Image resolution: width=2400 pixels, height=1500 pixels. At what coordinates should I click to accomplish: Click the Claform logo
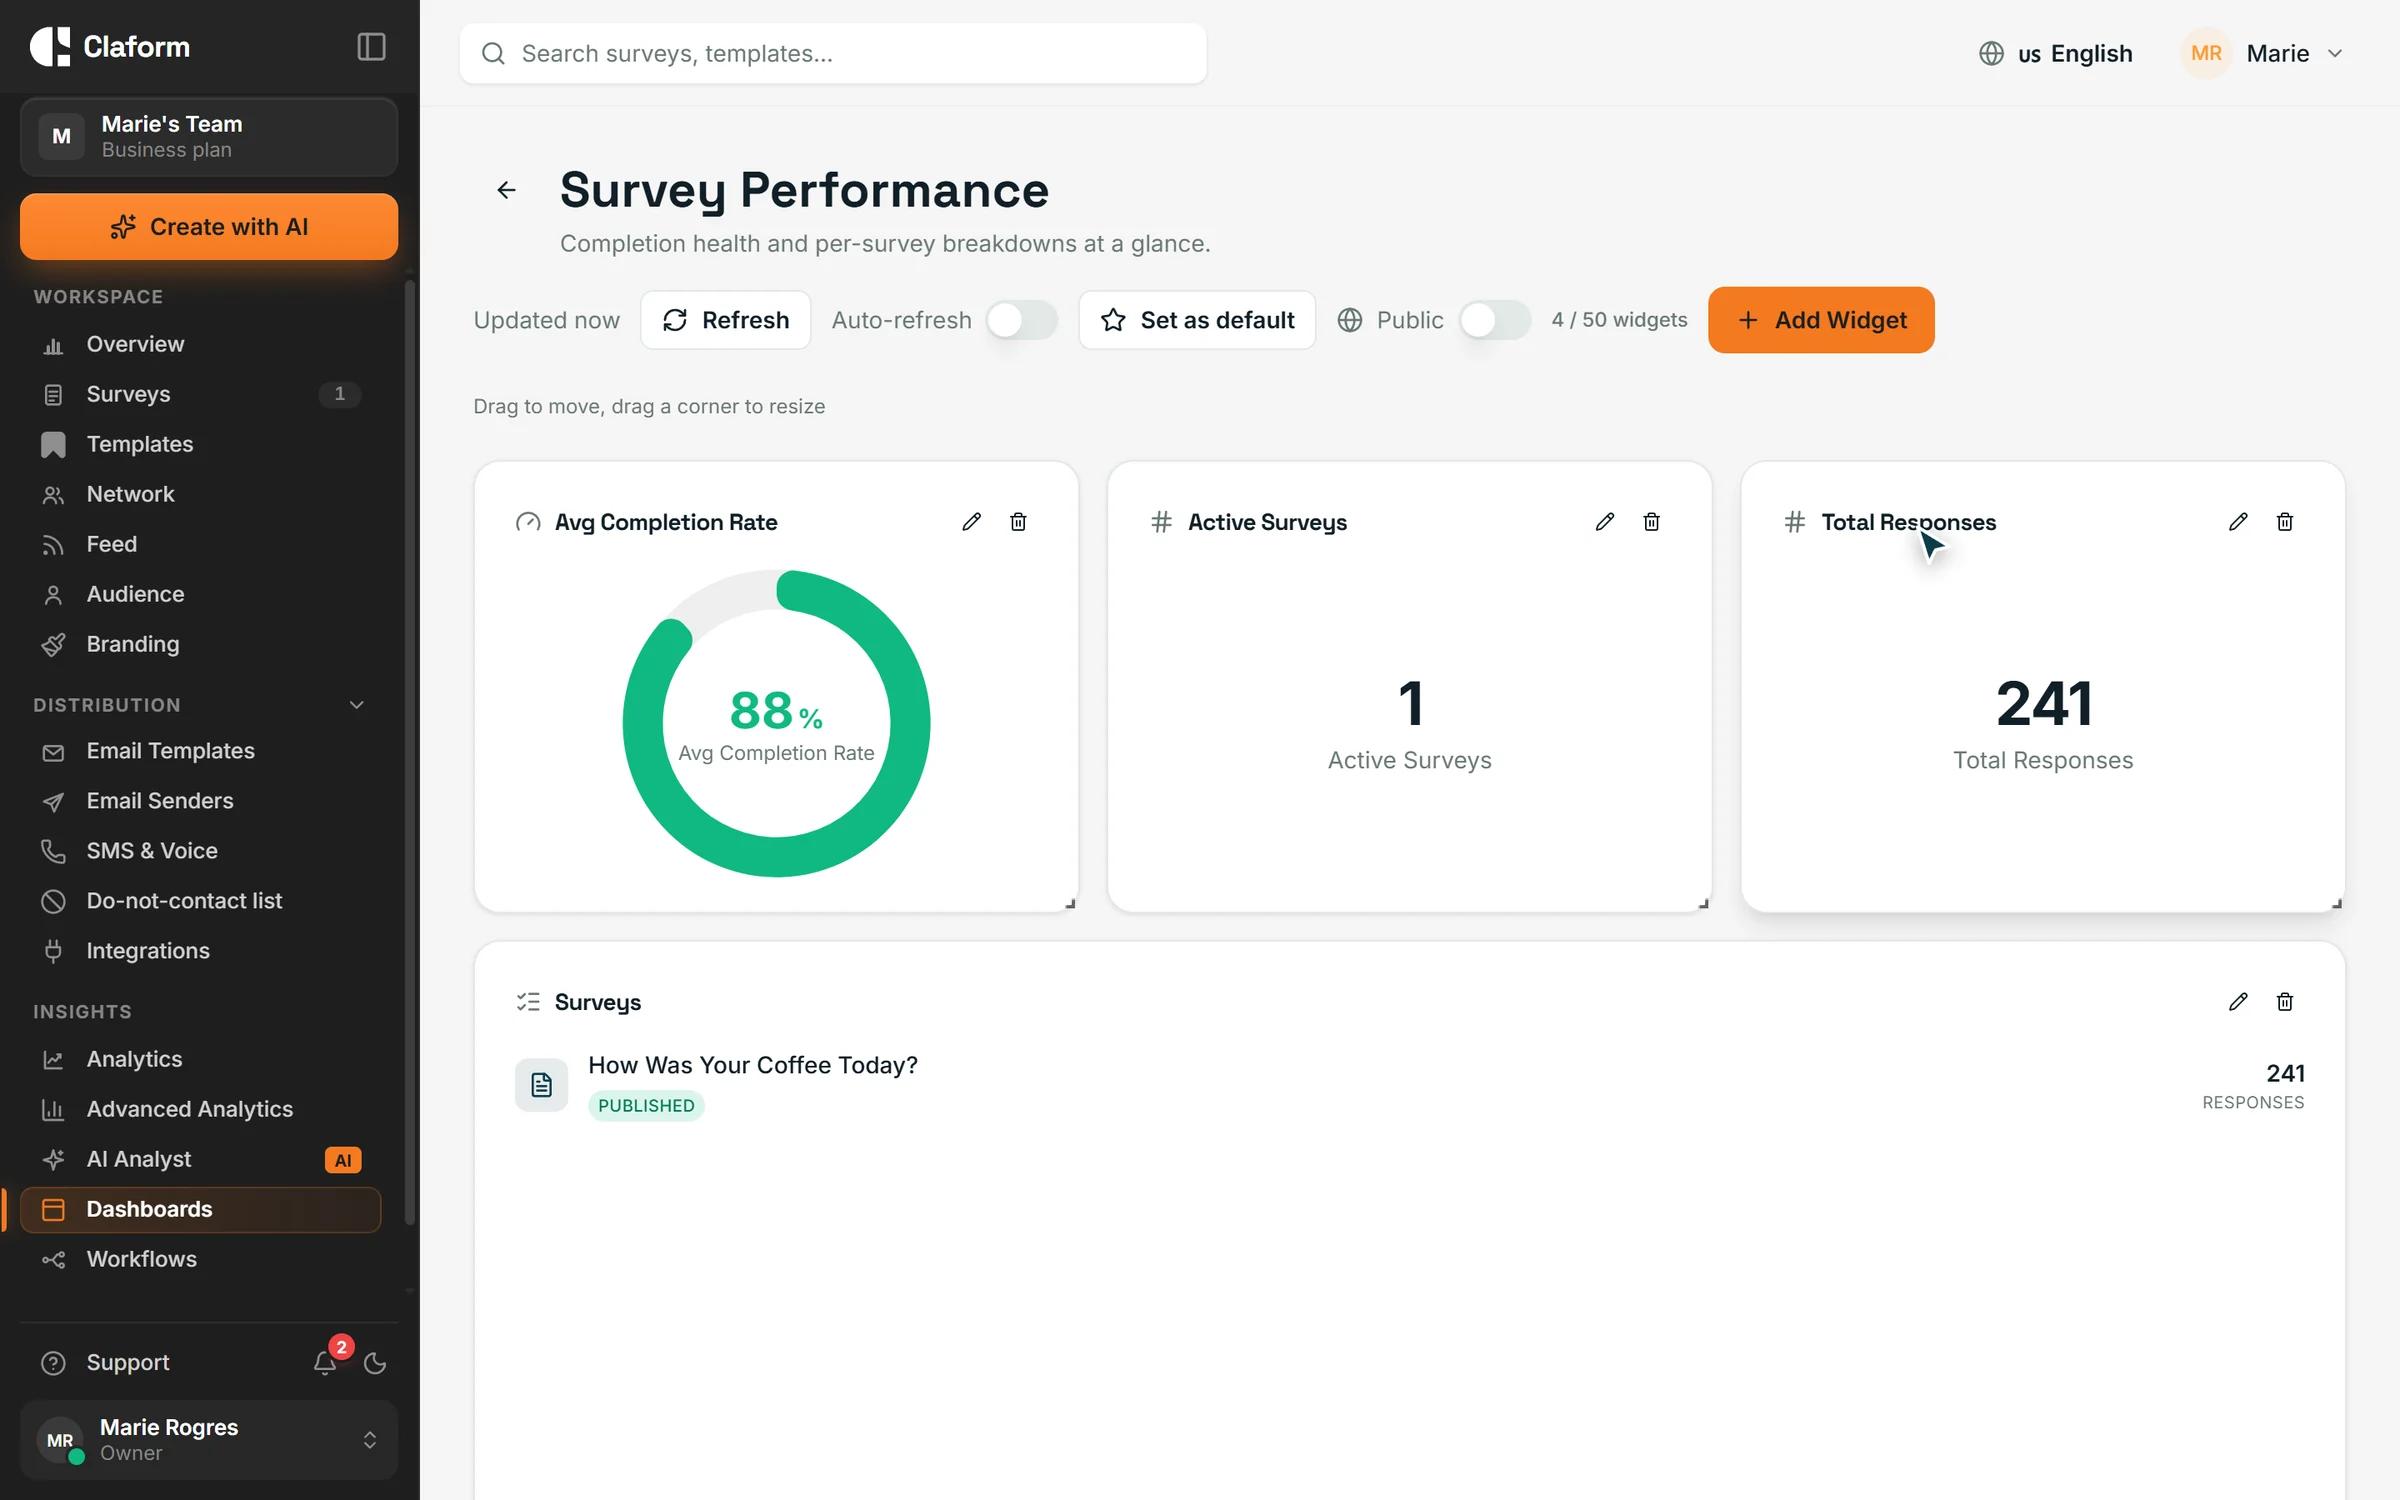click(110, 47)
